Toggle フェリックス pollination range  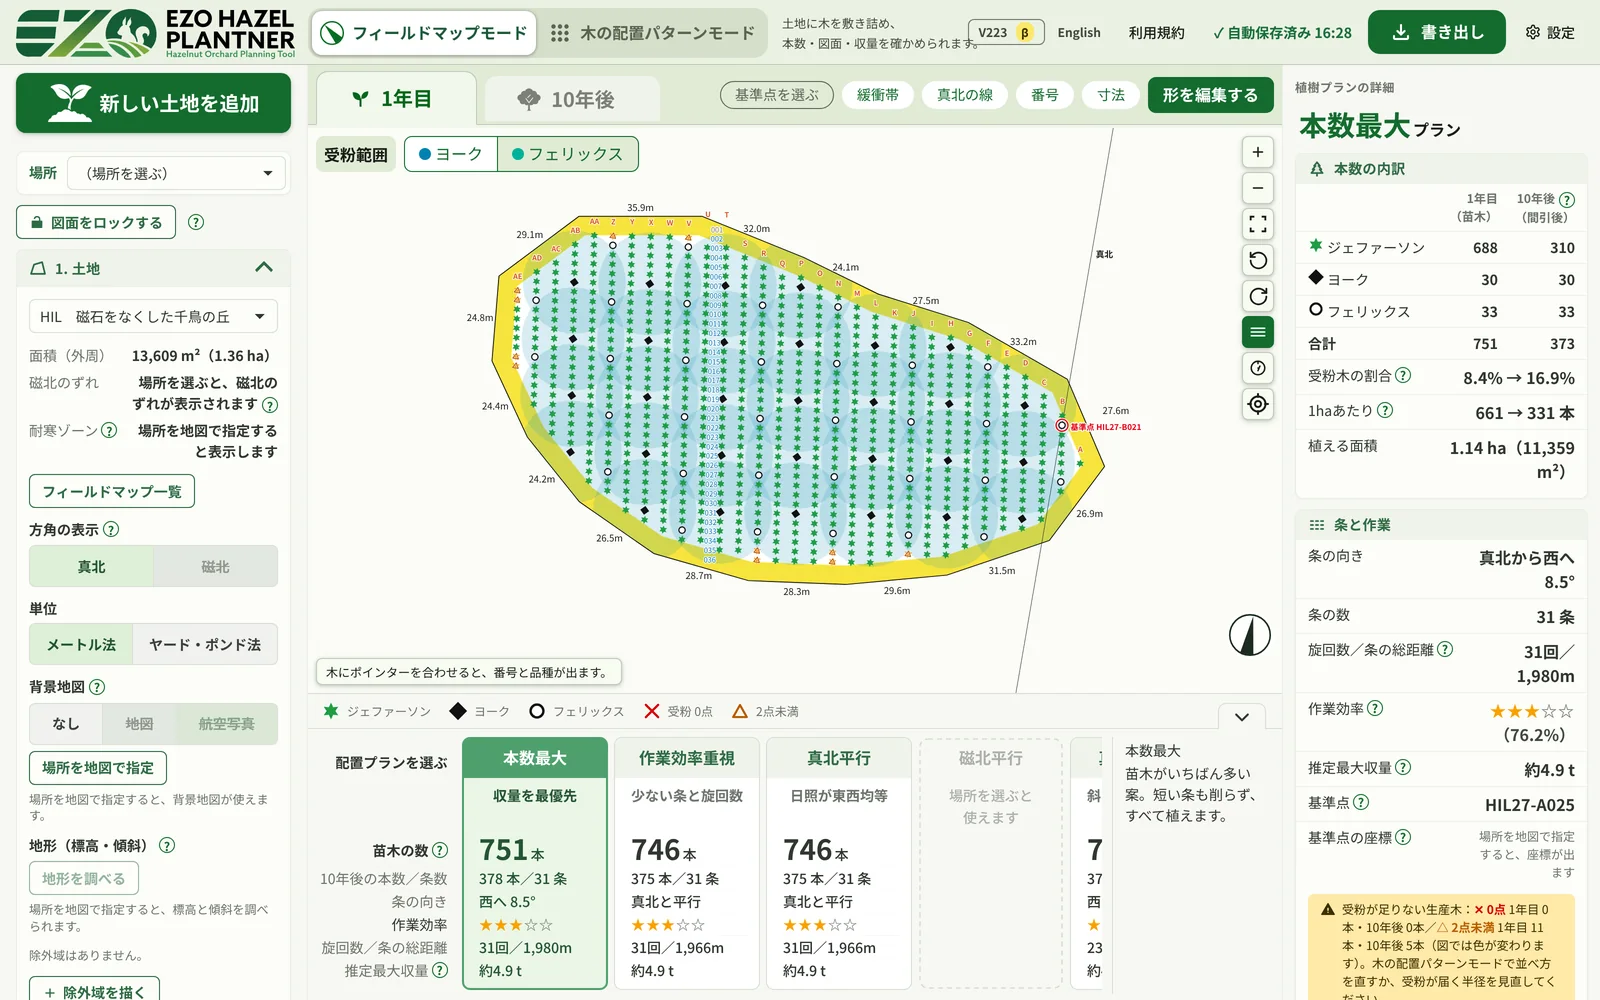(567, 154)
